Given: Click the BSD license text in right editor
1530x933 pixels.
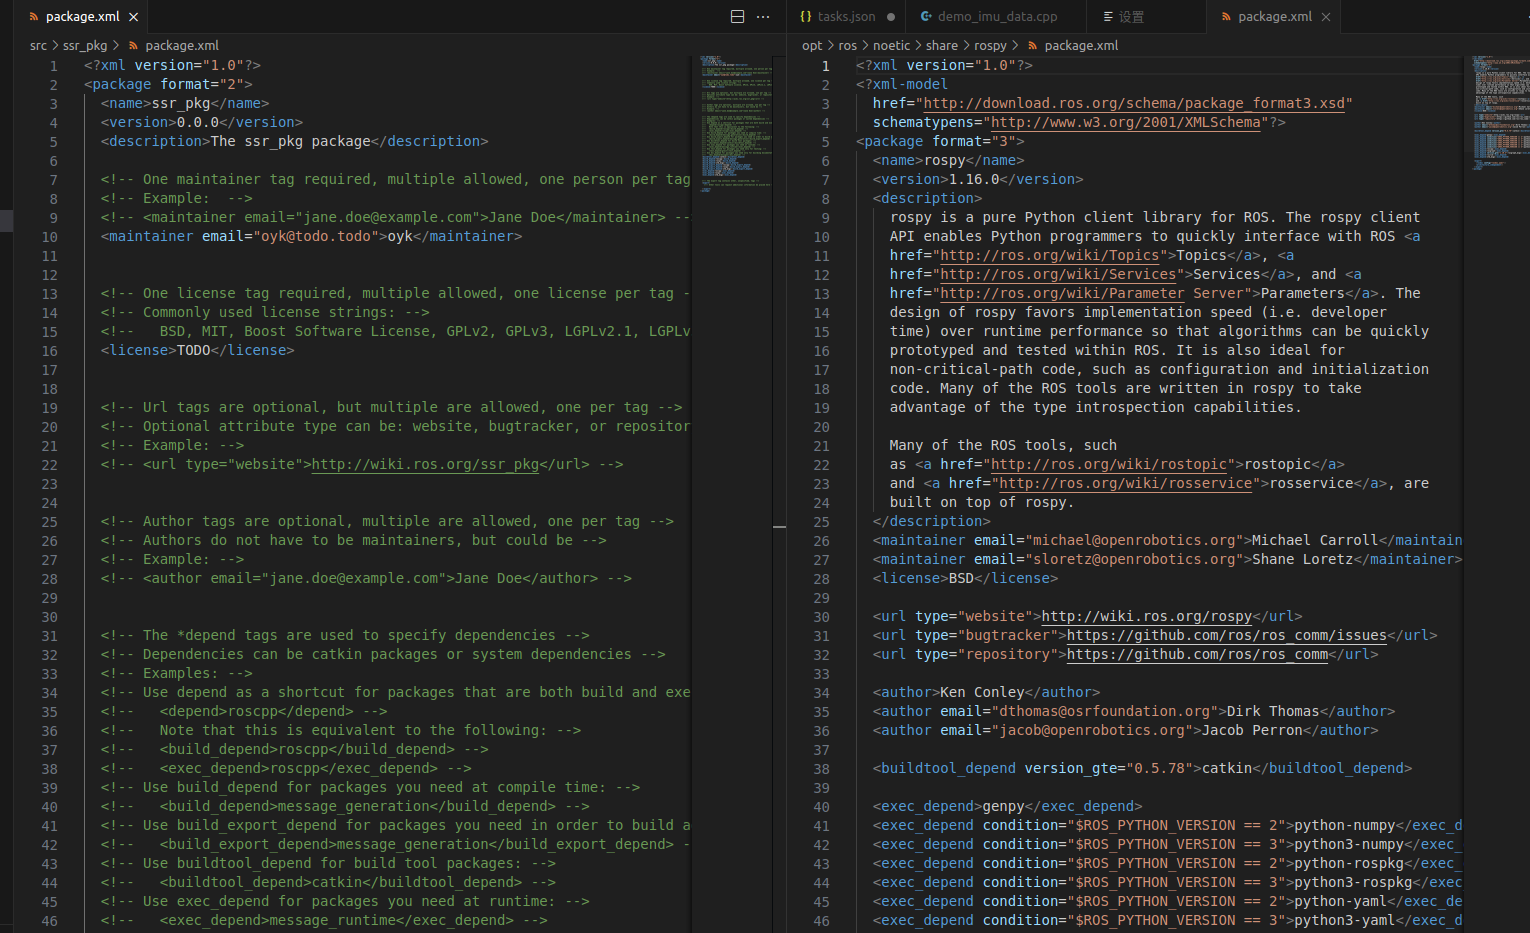Looking at the screenshot, I should click(x=961, y=578).
